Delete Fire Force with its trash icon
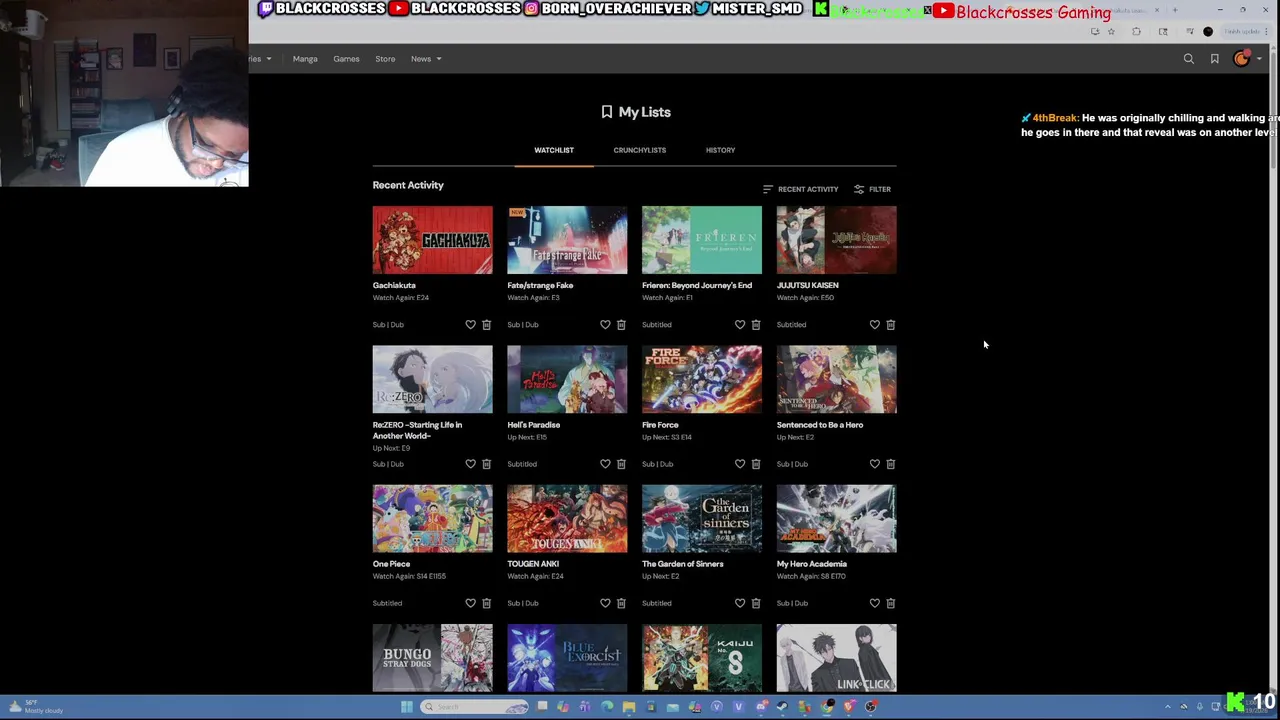1280x720 pixels. click(x=756, y=464)
